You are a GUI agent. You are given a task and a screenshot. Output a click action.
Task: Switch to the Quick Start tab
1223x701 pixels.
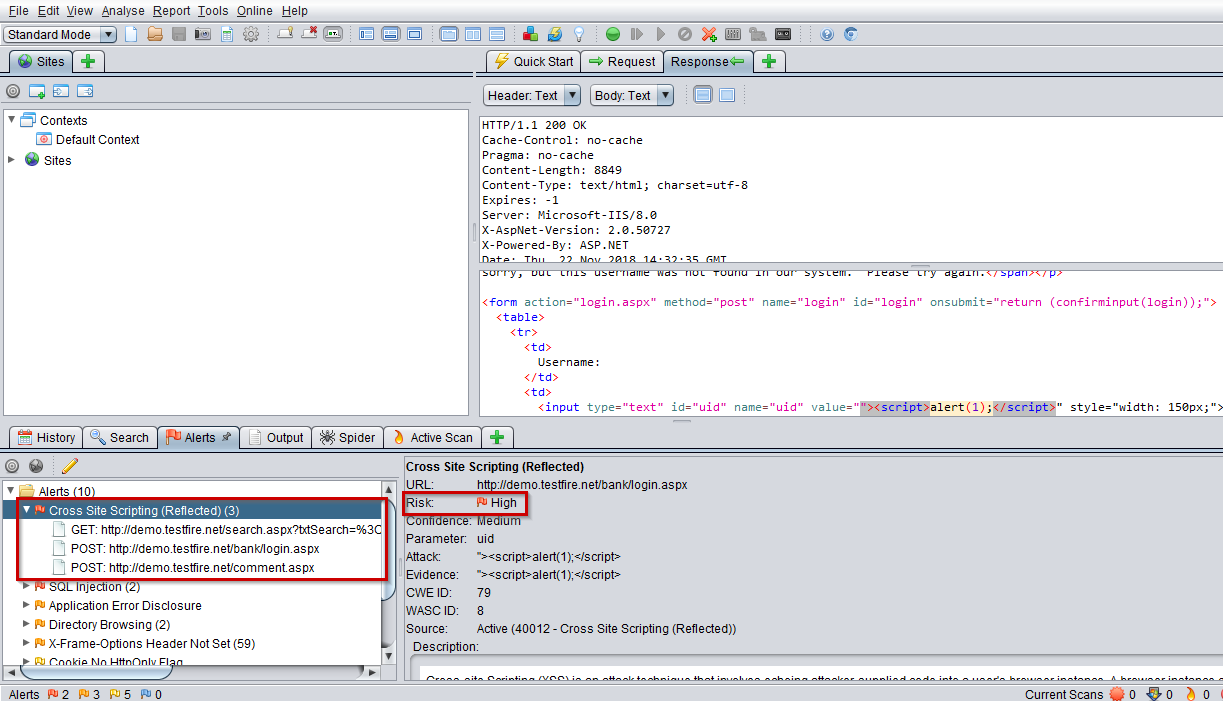click(533, 61)
